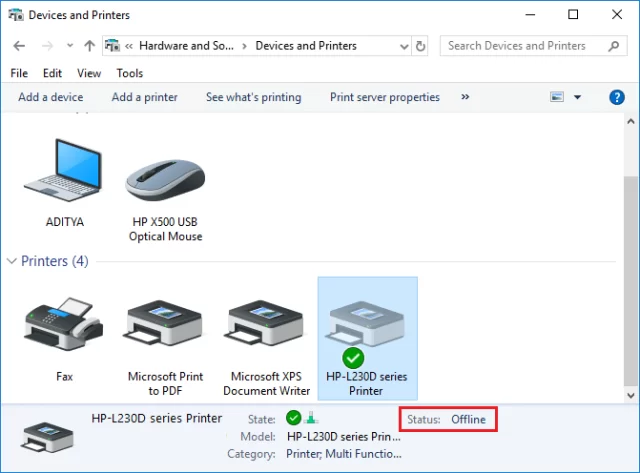The image size is (640, 473).
Task: Collapse the Printers (4) group
Action: [x=11, y=261]
